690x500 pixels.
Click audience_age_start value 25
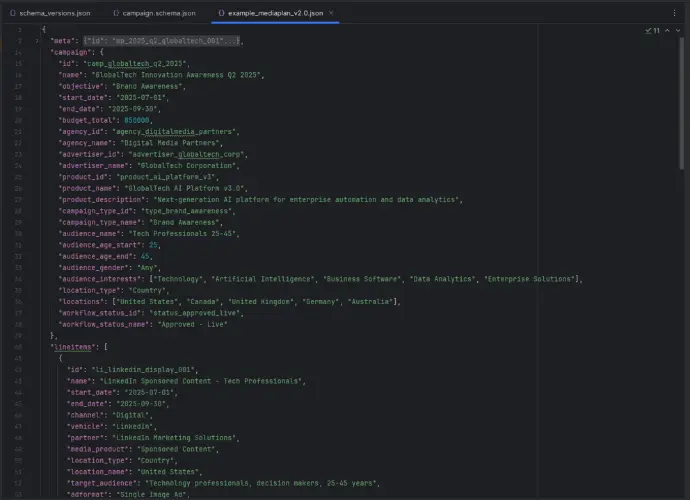pos(153,245)
